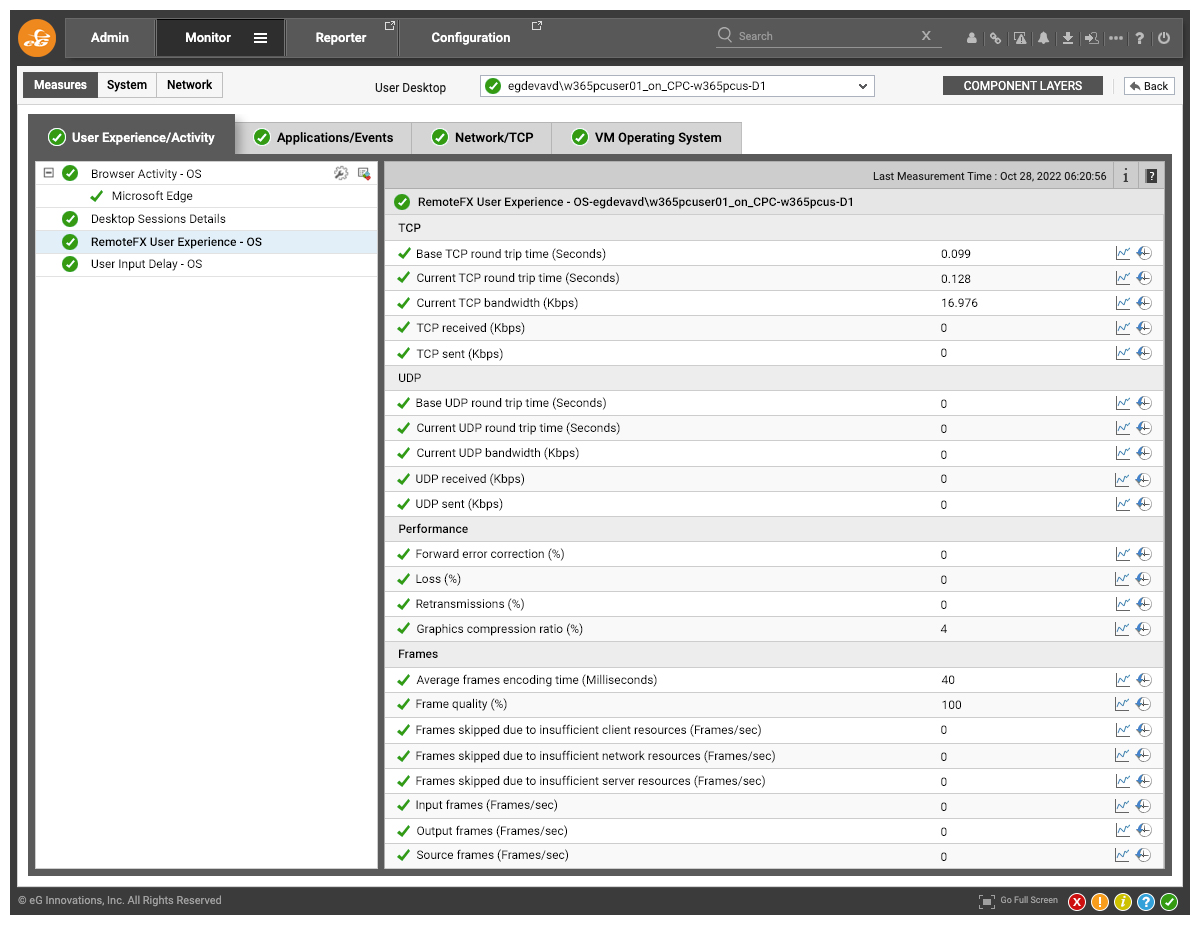
Task: Click the Last Measurement Time text
Action: click(x=989, y=176)
